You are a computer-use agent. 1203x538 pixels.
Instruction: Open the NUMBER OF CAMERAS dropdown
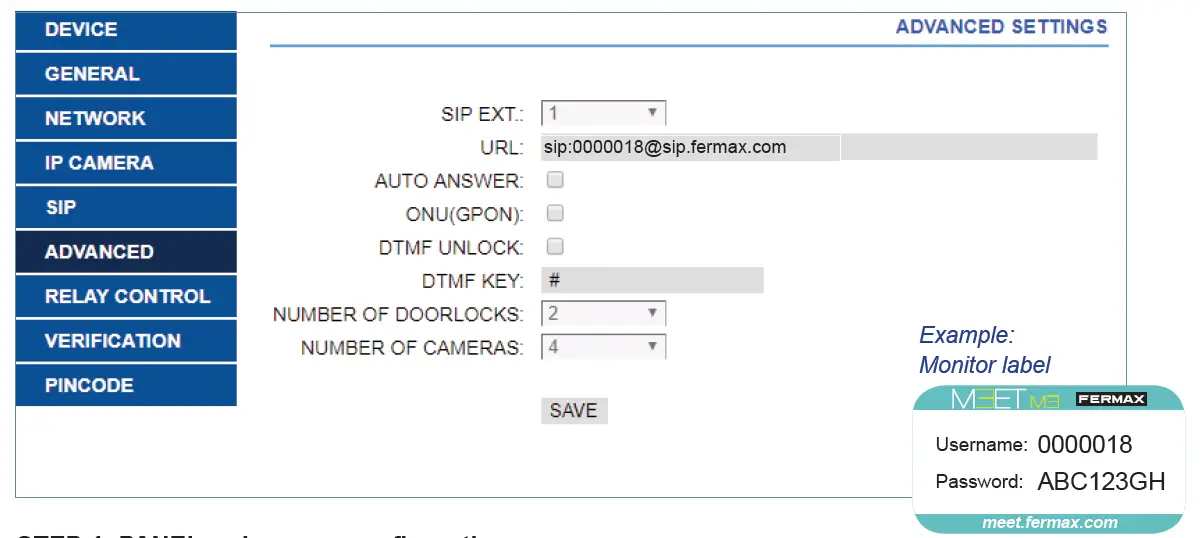[603, 347]
